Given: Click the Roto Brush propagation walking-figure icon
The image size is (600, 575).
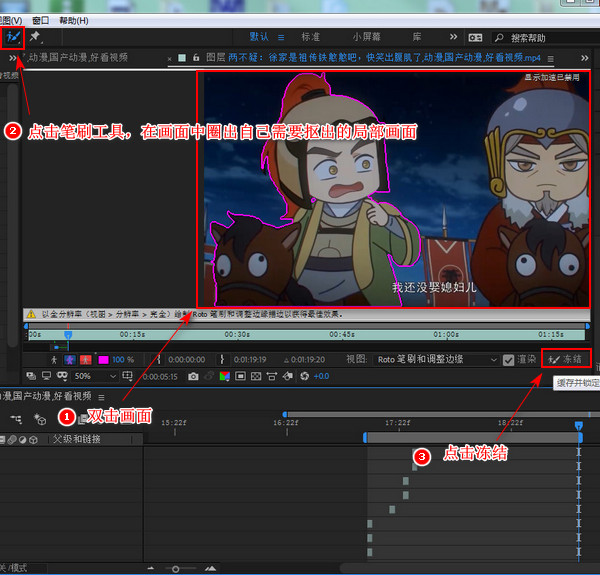Looking at the screenshot, I should click(x=54, y=360).
